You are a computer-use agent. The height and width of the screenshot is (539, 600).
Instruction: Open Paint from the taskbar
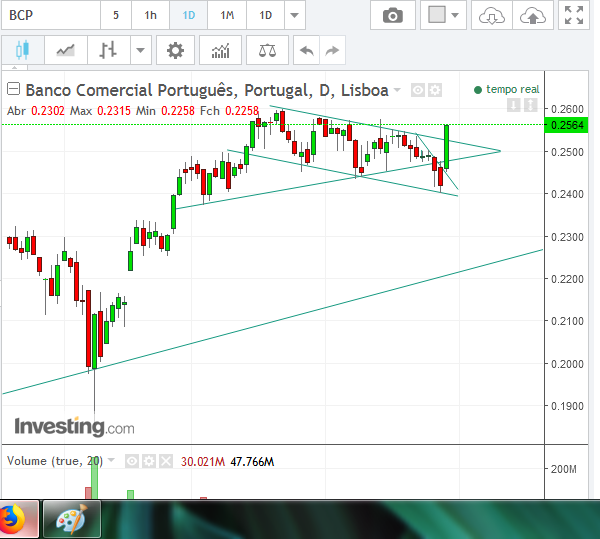[72, 519]
